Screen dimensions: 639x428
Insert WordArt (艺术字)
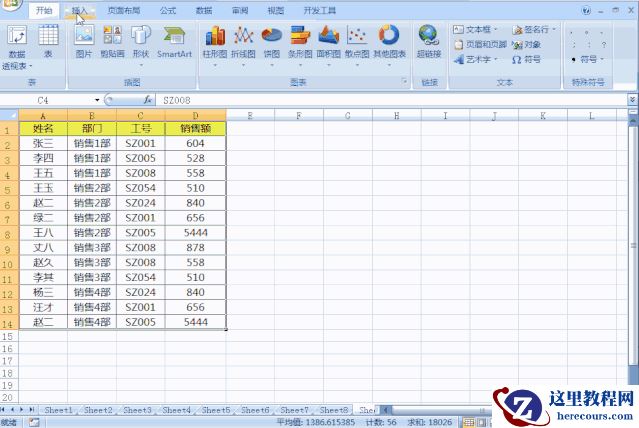[476, 60]
